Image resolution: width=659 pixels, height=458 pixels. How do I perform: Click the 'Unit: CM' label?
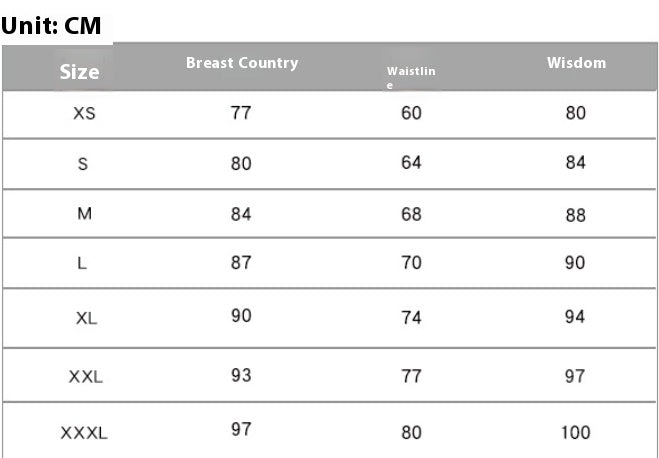(52, 25)
